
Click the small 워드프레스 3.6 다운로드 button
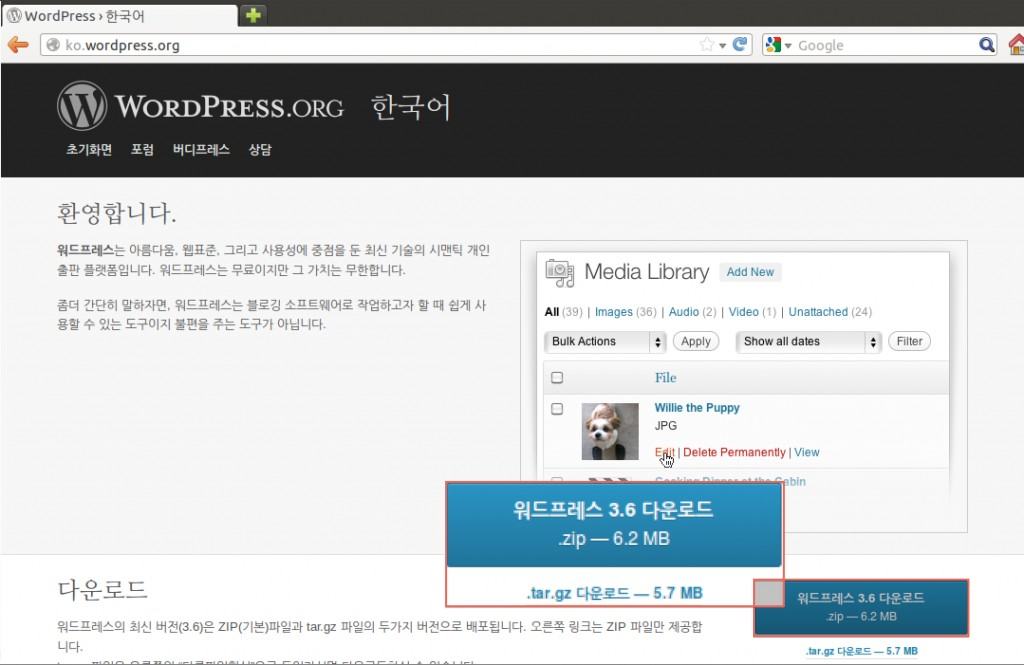861,607
